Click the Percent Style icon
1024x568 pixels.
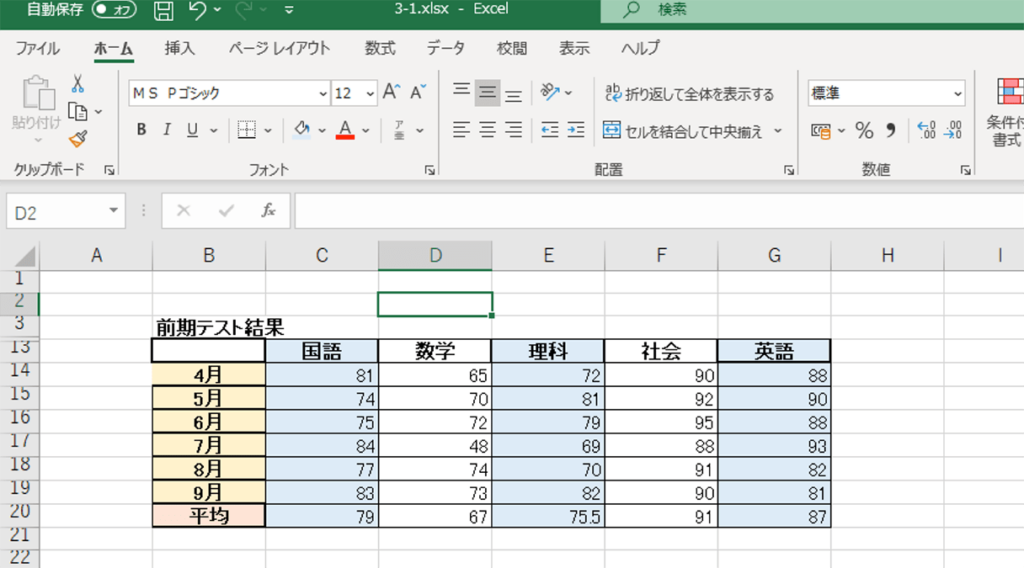click(864, 130)
